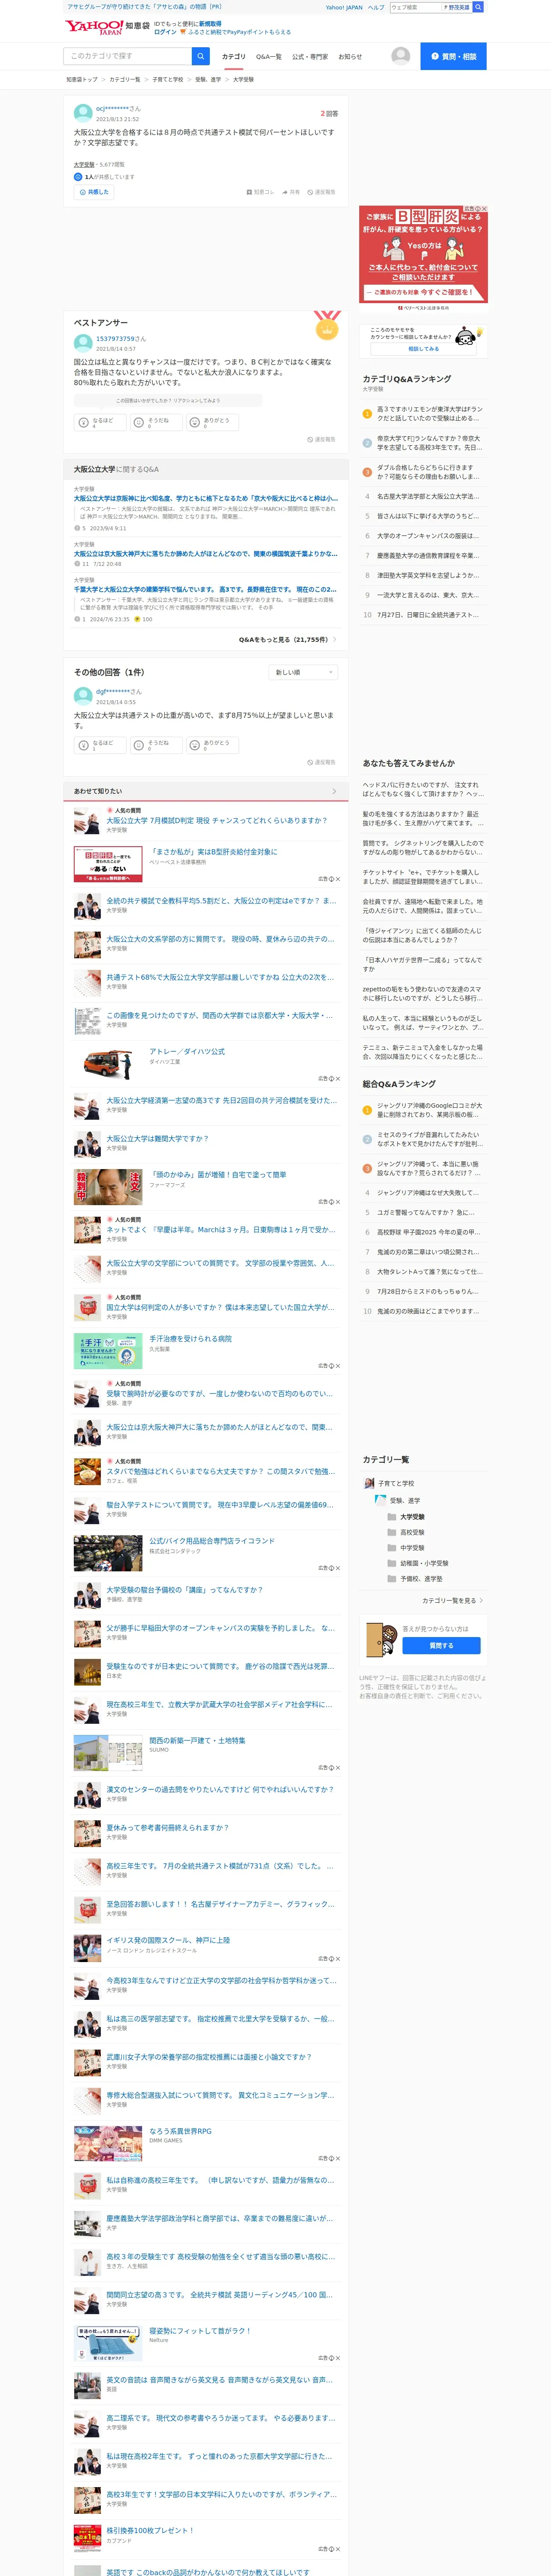Open the 幼稚園・小学受験 folder icon
The width and height of the screenshot is (551, 2576).
coord(392,1563)
